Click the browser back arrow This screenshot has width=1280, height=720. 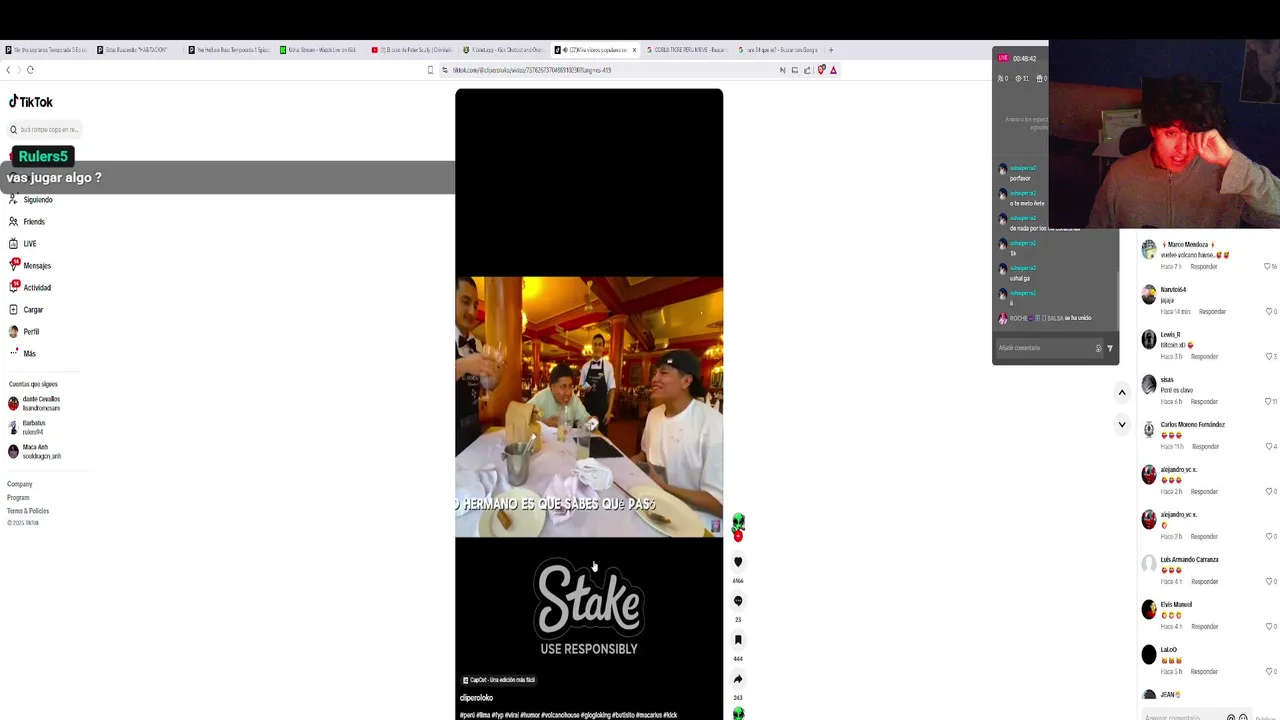tap(8, 70)
